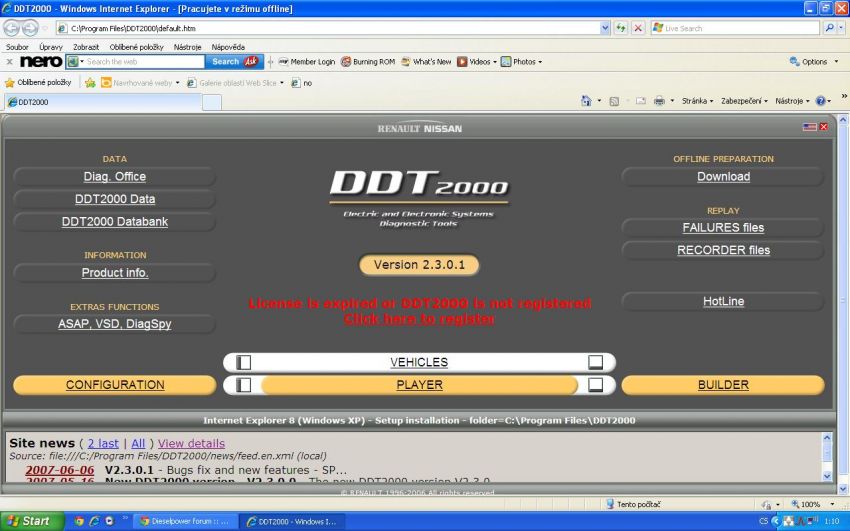Open the Zobrazit menu
This screenshot has height=531, width=850.
click(x=86, y=47)
